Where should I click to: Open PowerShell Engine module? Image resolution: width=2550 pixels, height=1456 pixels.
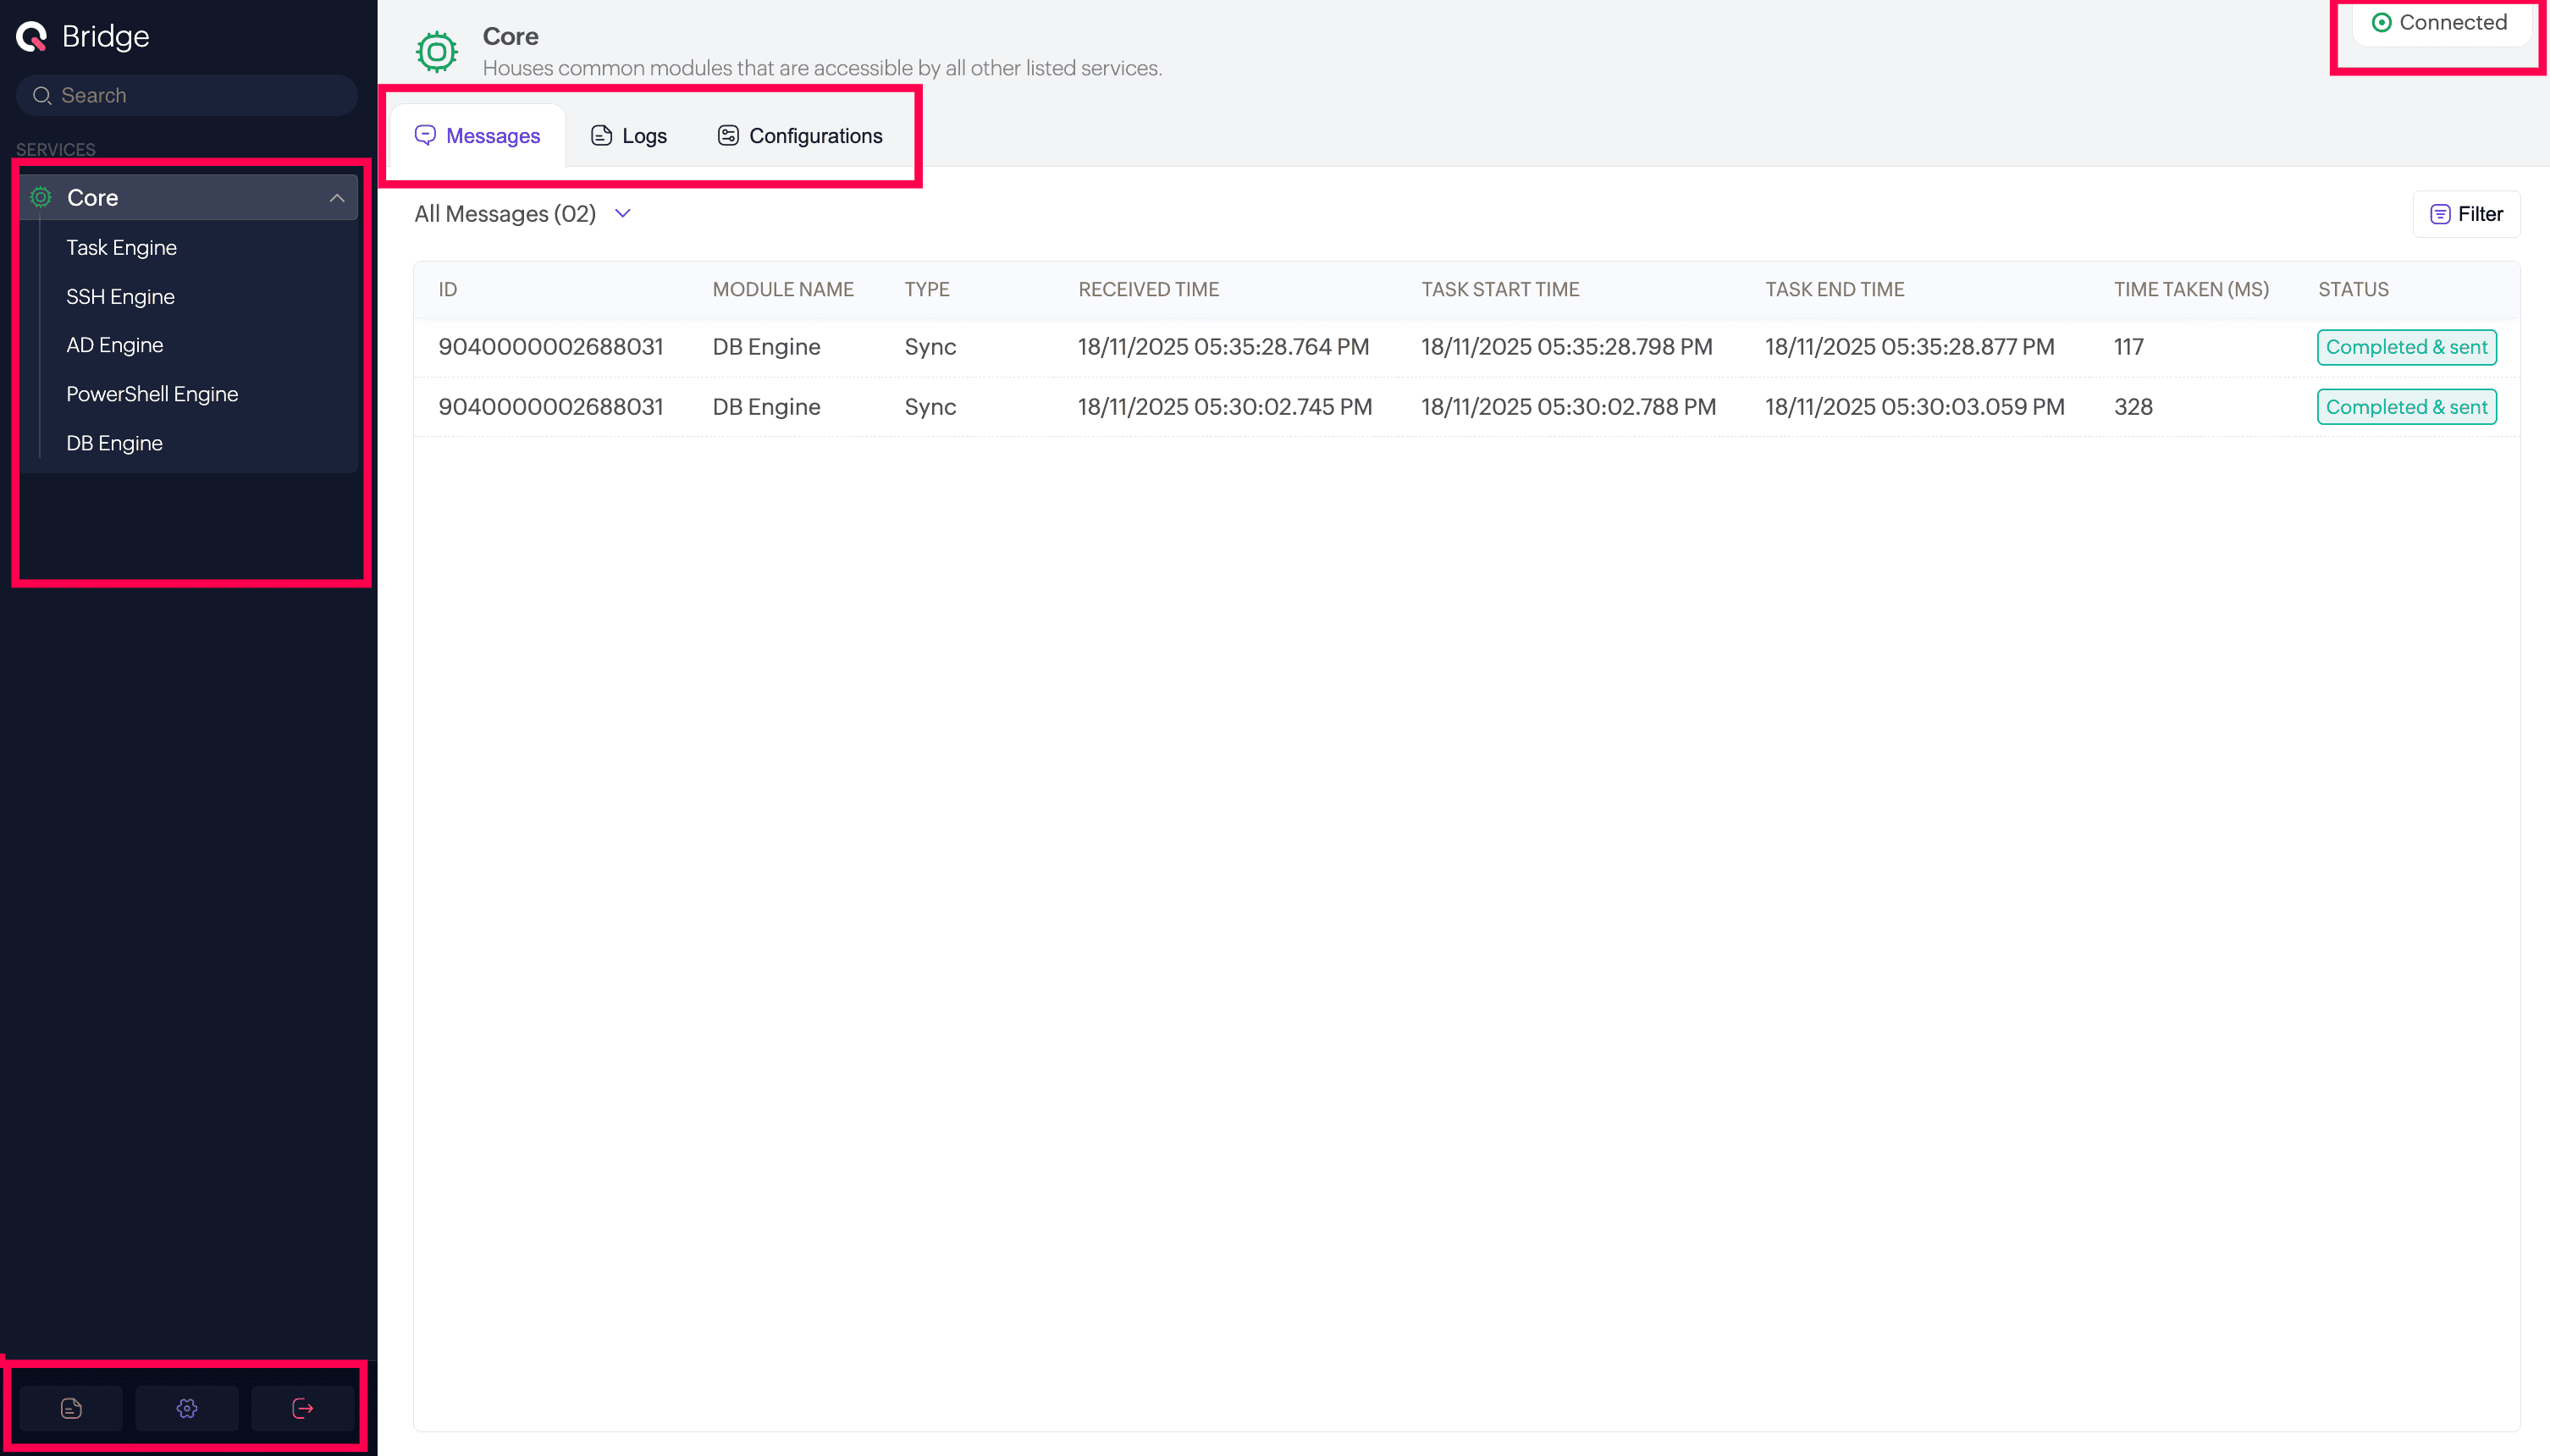click(152, 394)
